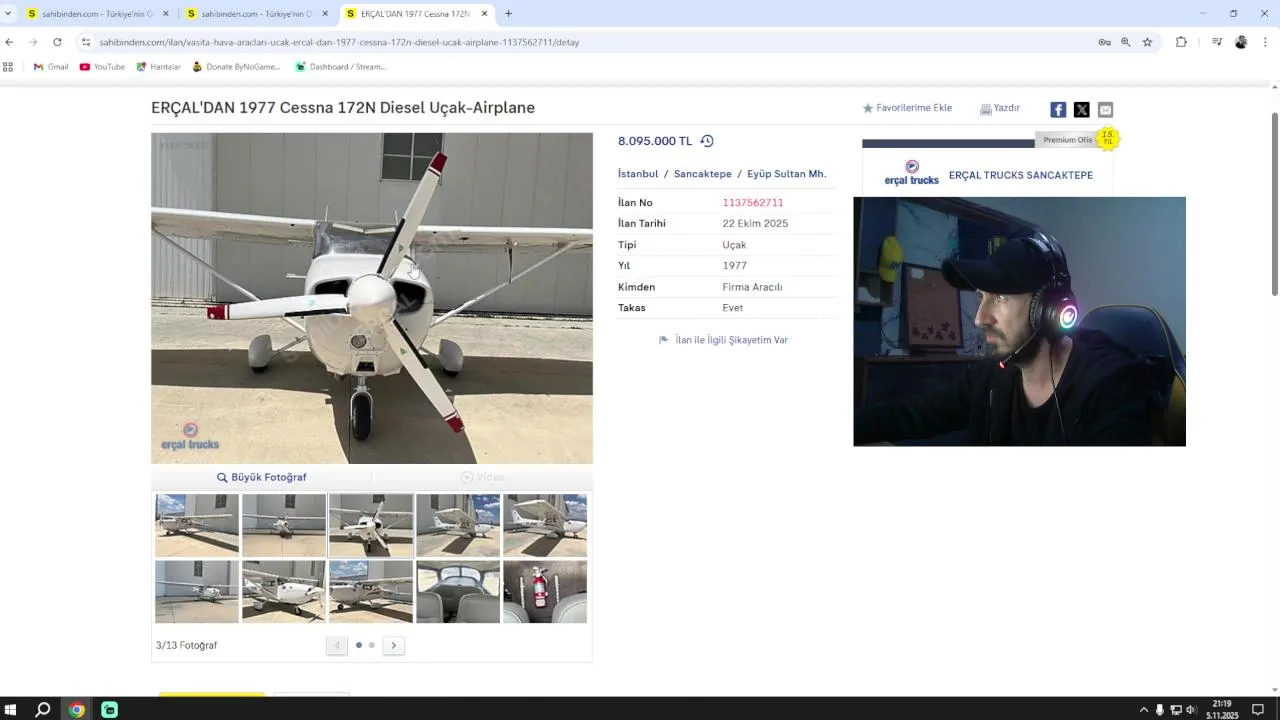Open Dashboard / Stream bookmark
Viewport: 1280px width, 720px height.
[x=341, y=67]
